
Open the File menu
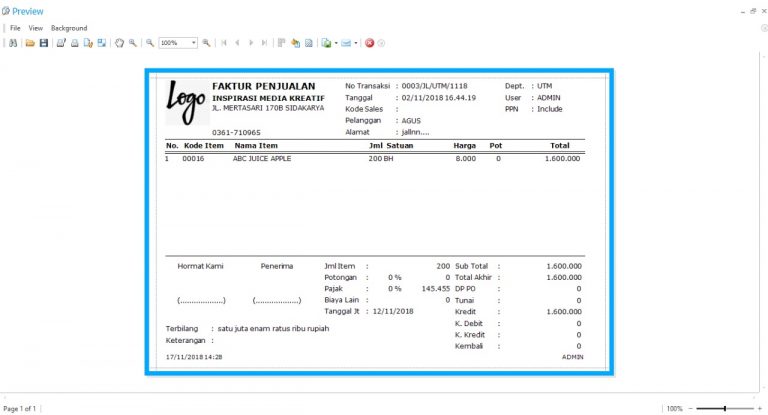tap(15, 28)
